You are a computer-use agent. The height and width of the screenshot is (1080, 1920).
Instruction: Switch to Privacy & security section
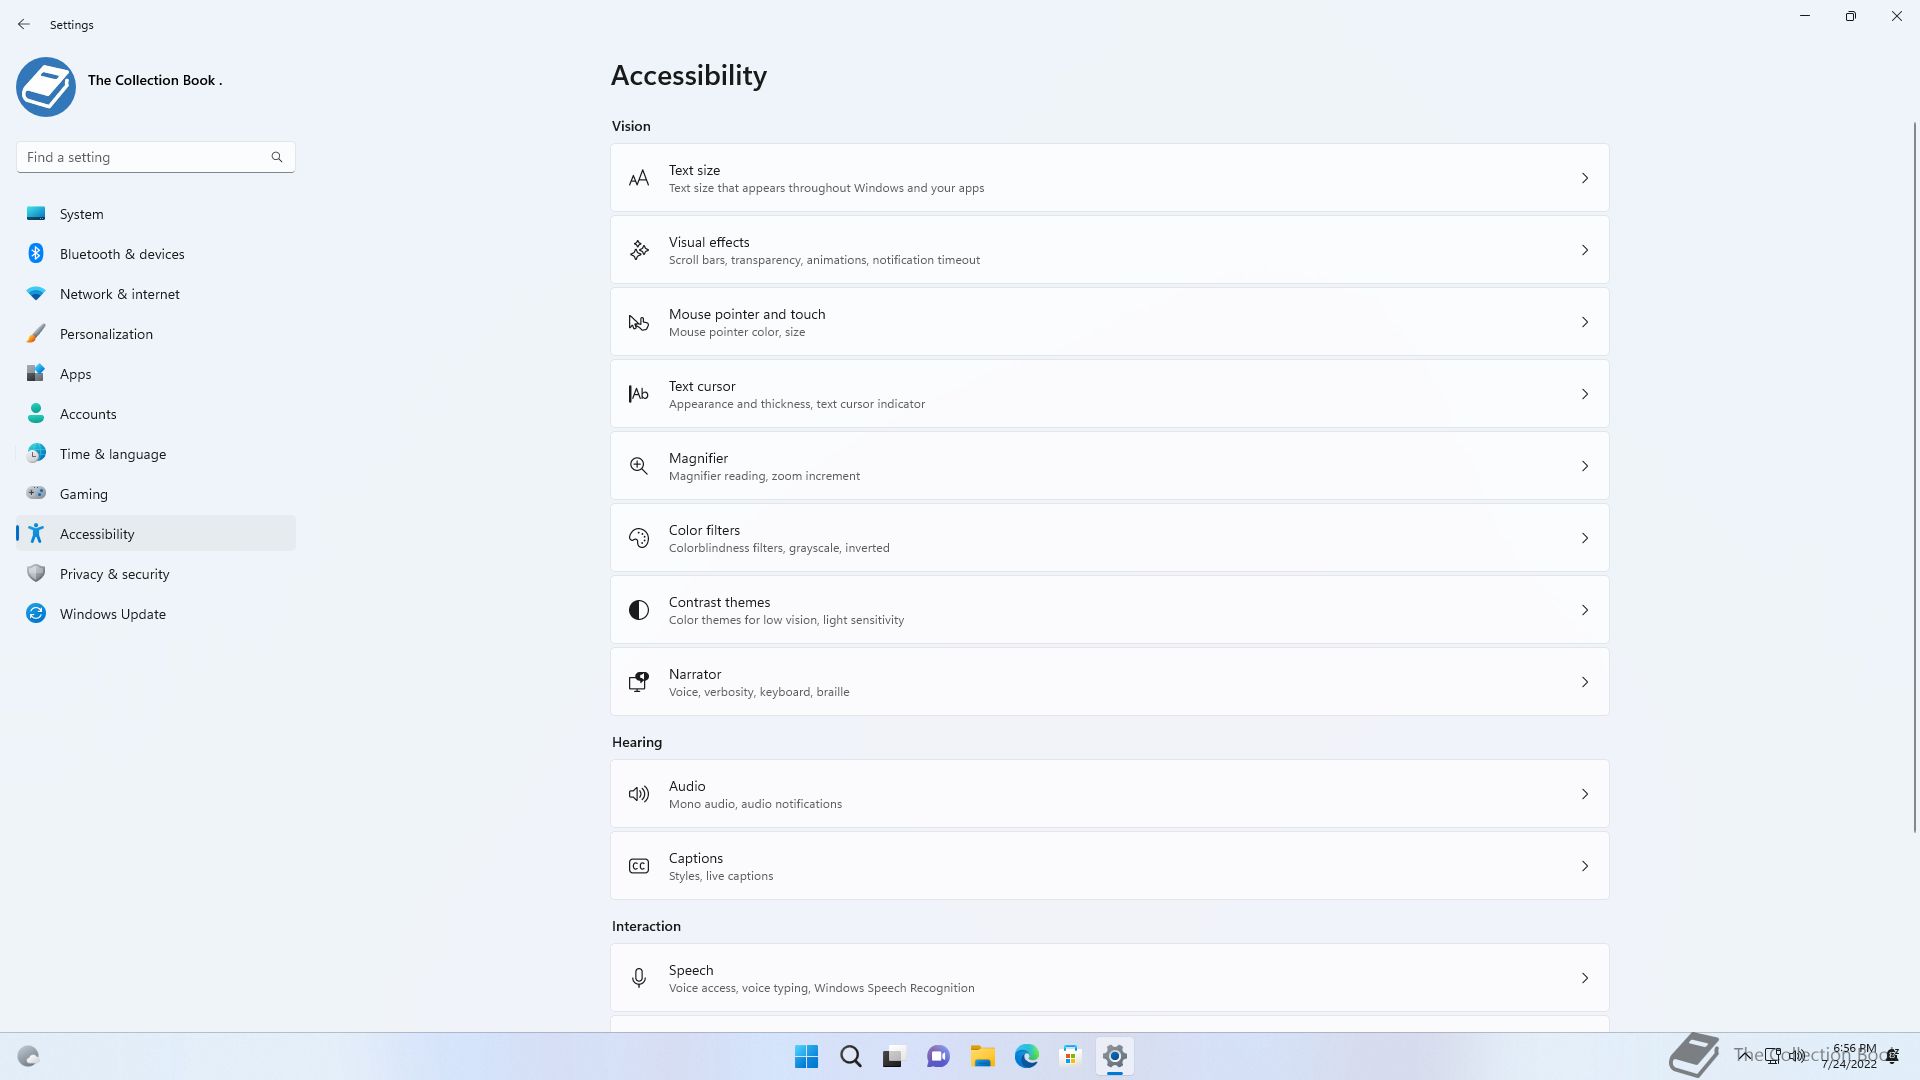pyautogui.click(x=114, y=574)
